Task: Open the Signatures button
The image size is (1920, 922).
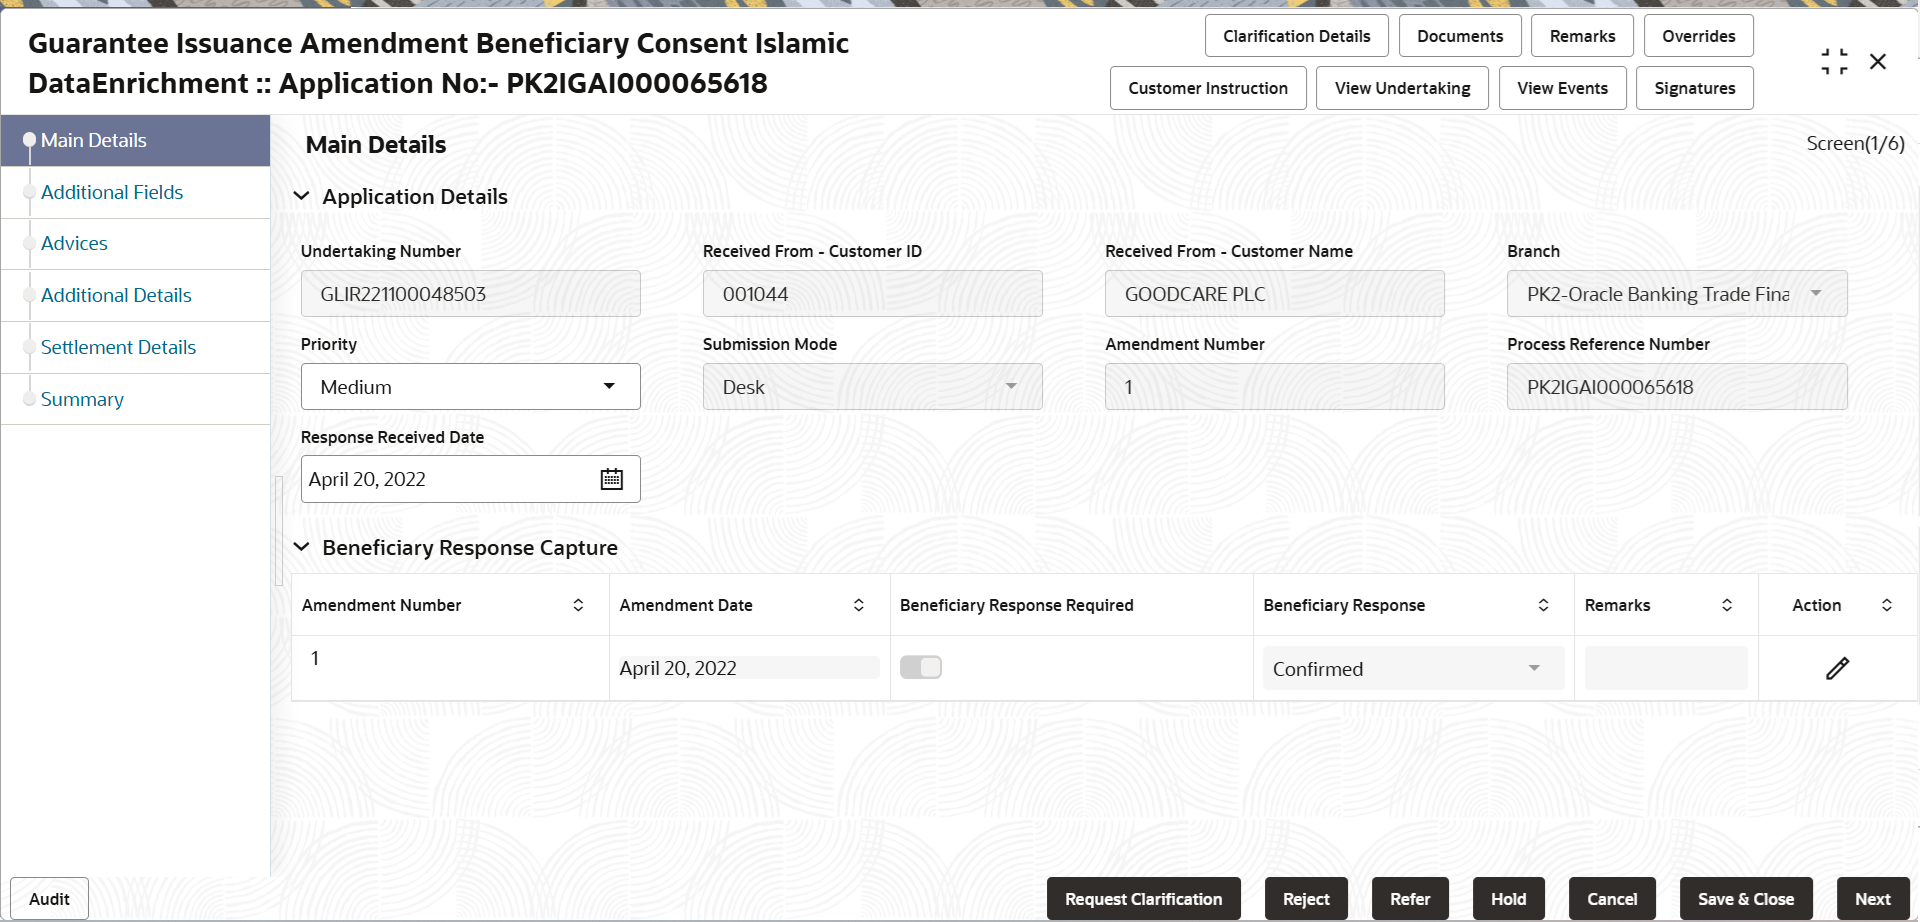Action: click(1695, 88)
